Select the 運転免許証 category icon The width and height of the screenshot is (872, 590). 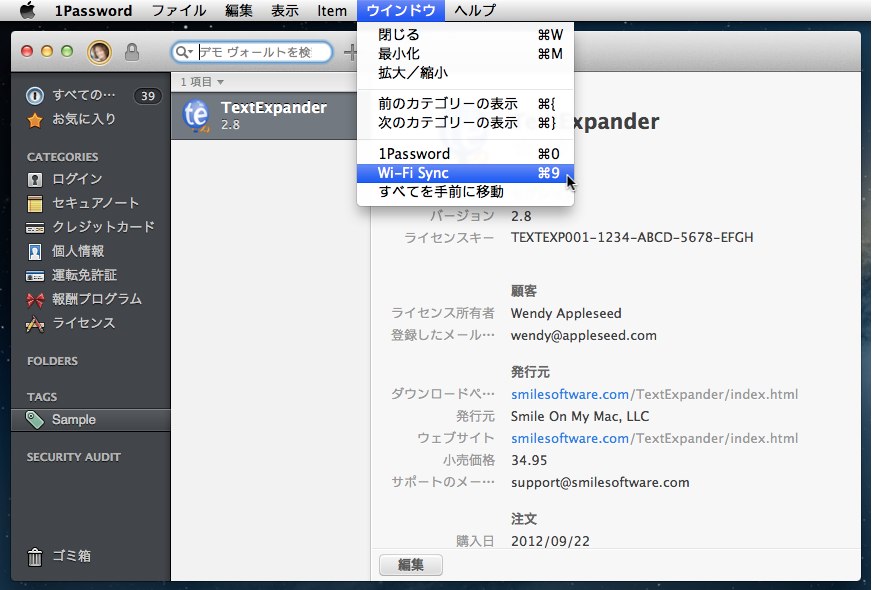[x=34, y=276]
